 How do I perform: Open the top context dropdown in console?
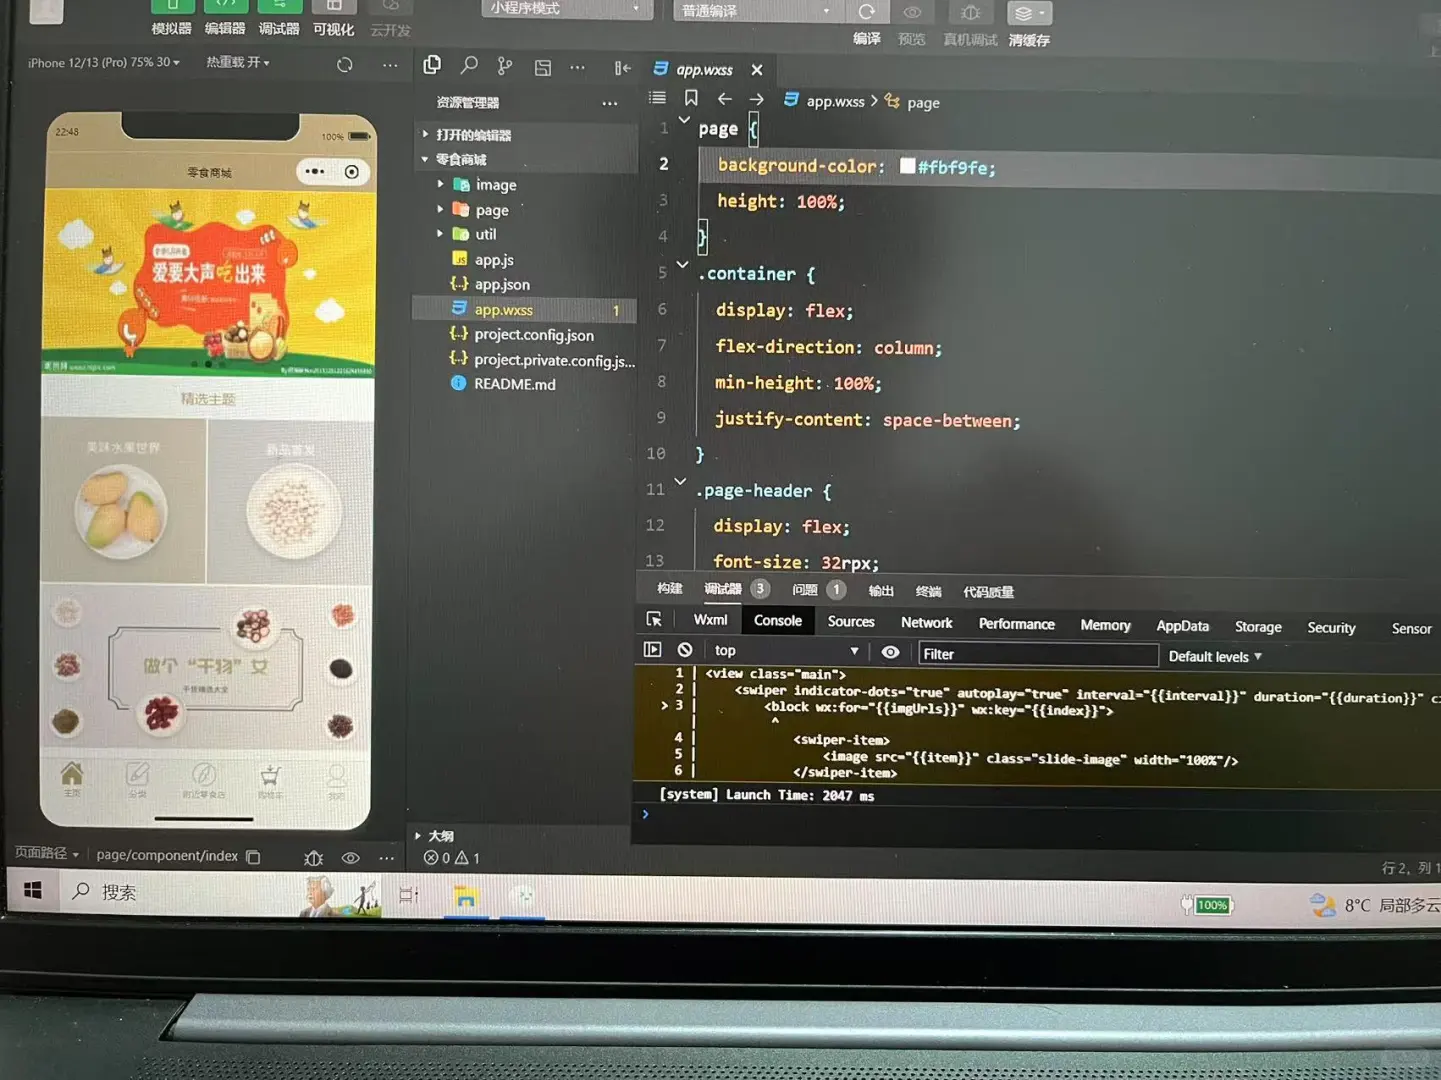pos(786,651)
